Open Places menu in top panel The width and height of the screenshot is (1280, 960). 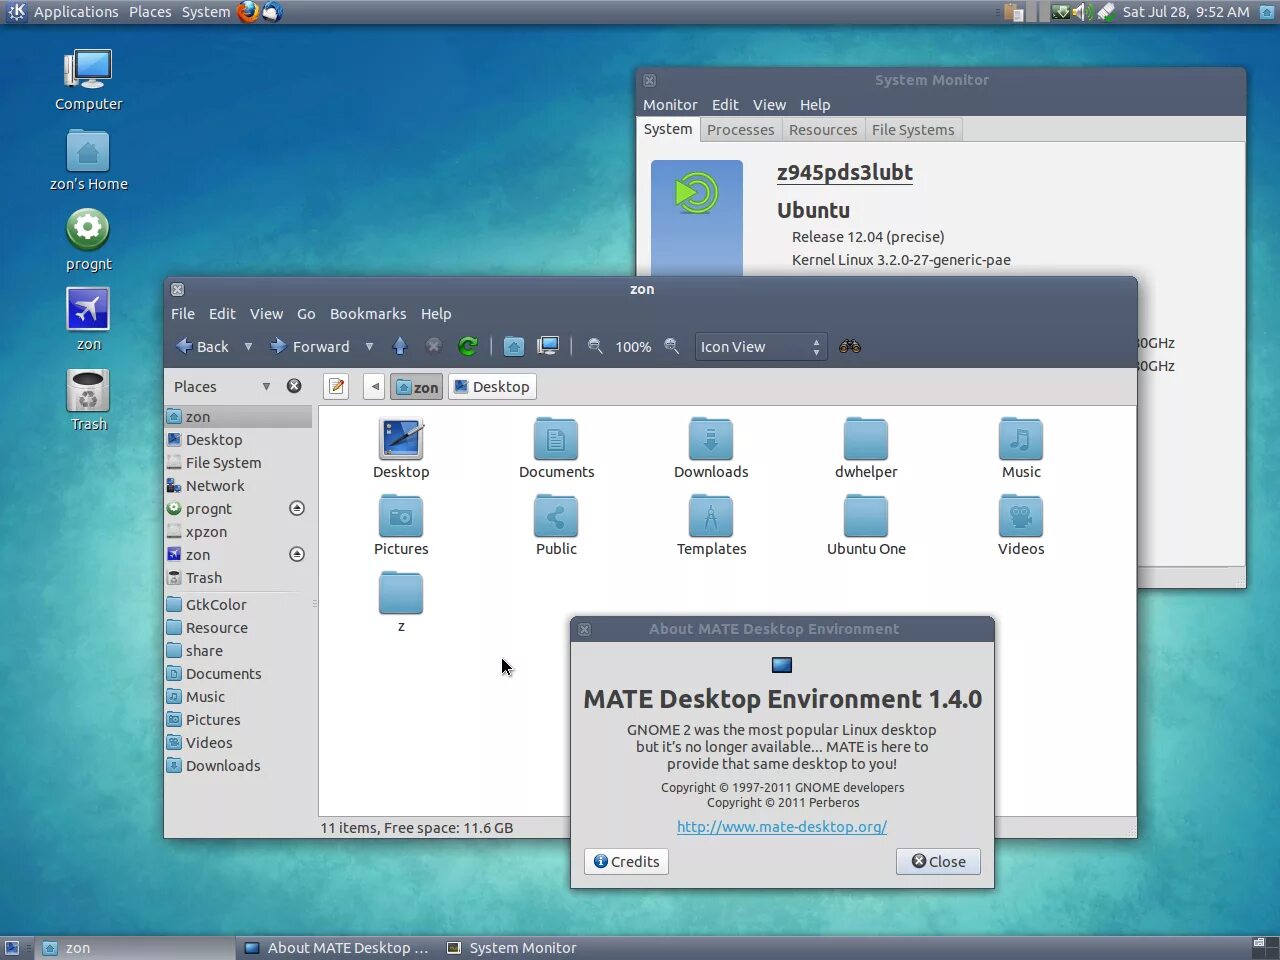click(x=150, y=12)
